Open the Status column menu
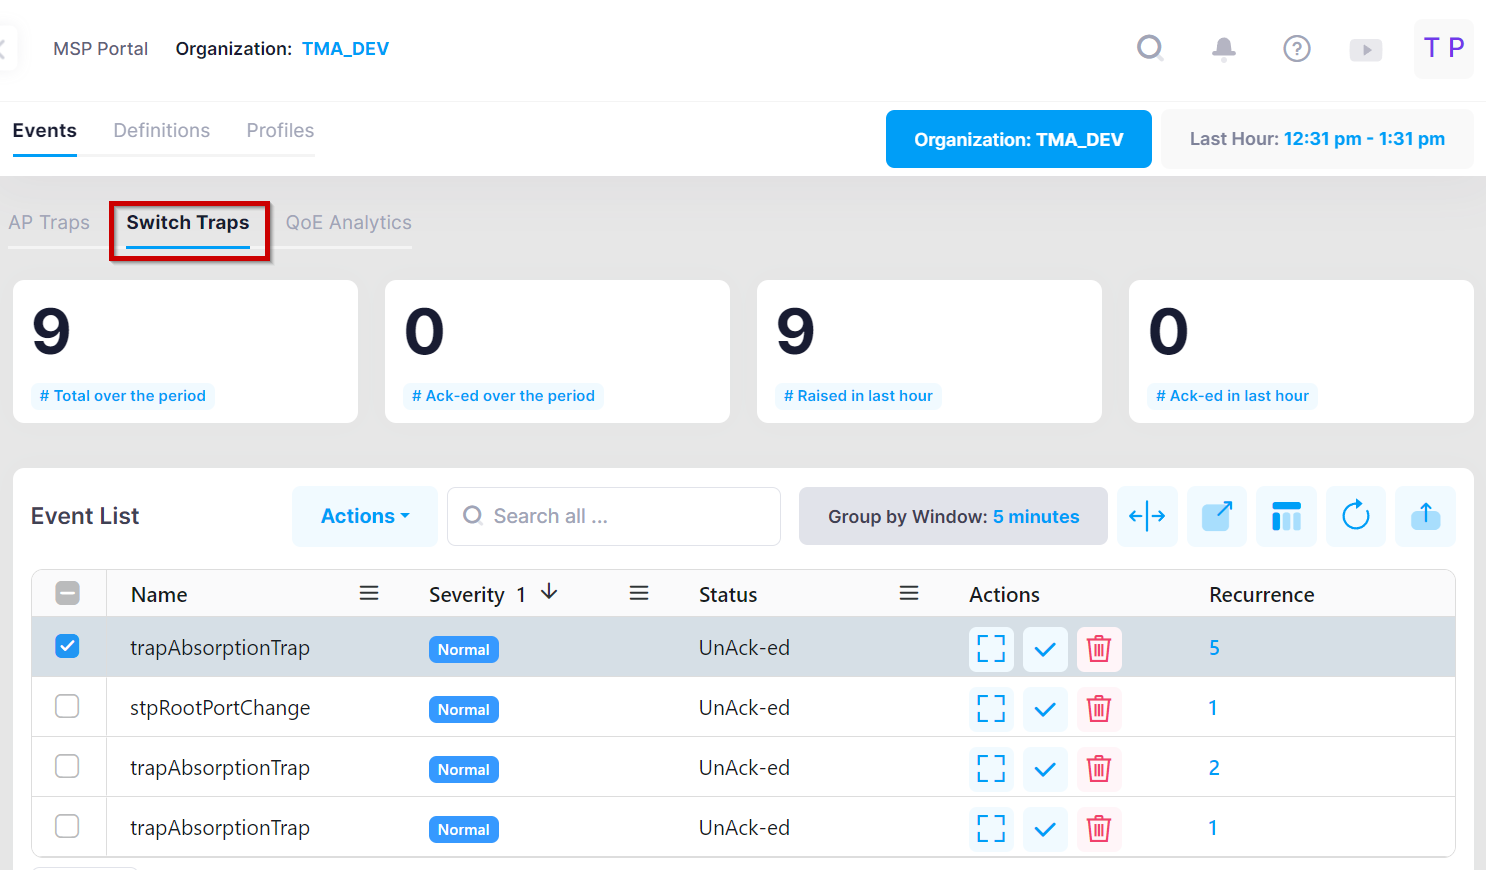 (908, 593)
